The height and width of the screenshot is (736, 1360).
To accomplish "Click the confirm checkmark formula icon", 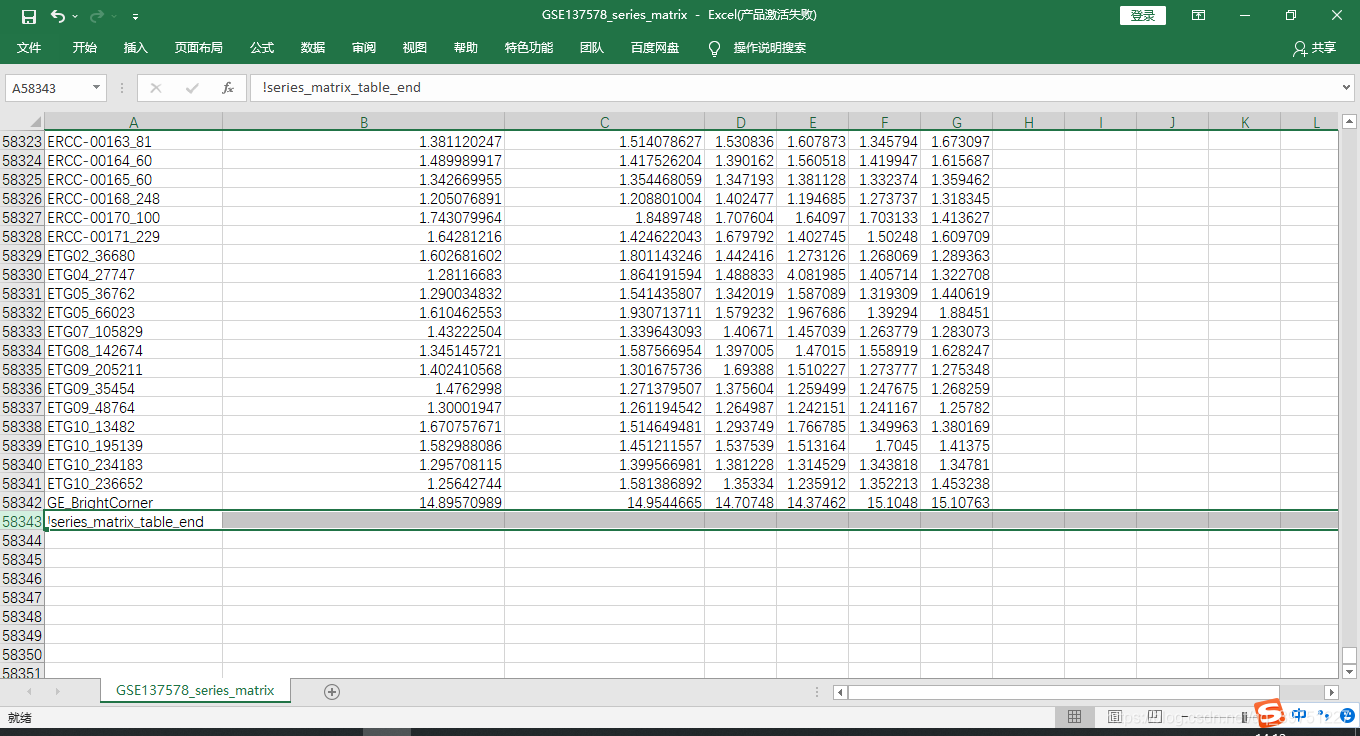I will click(192, 88).
